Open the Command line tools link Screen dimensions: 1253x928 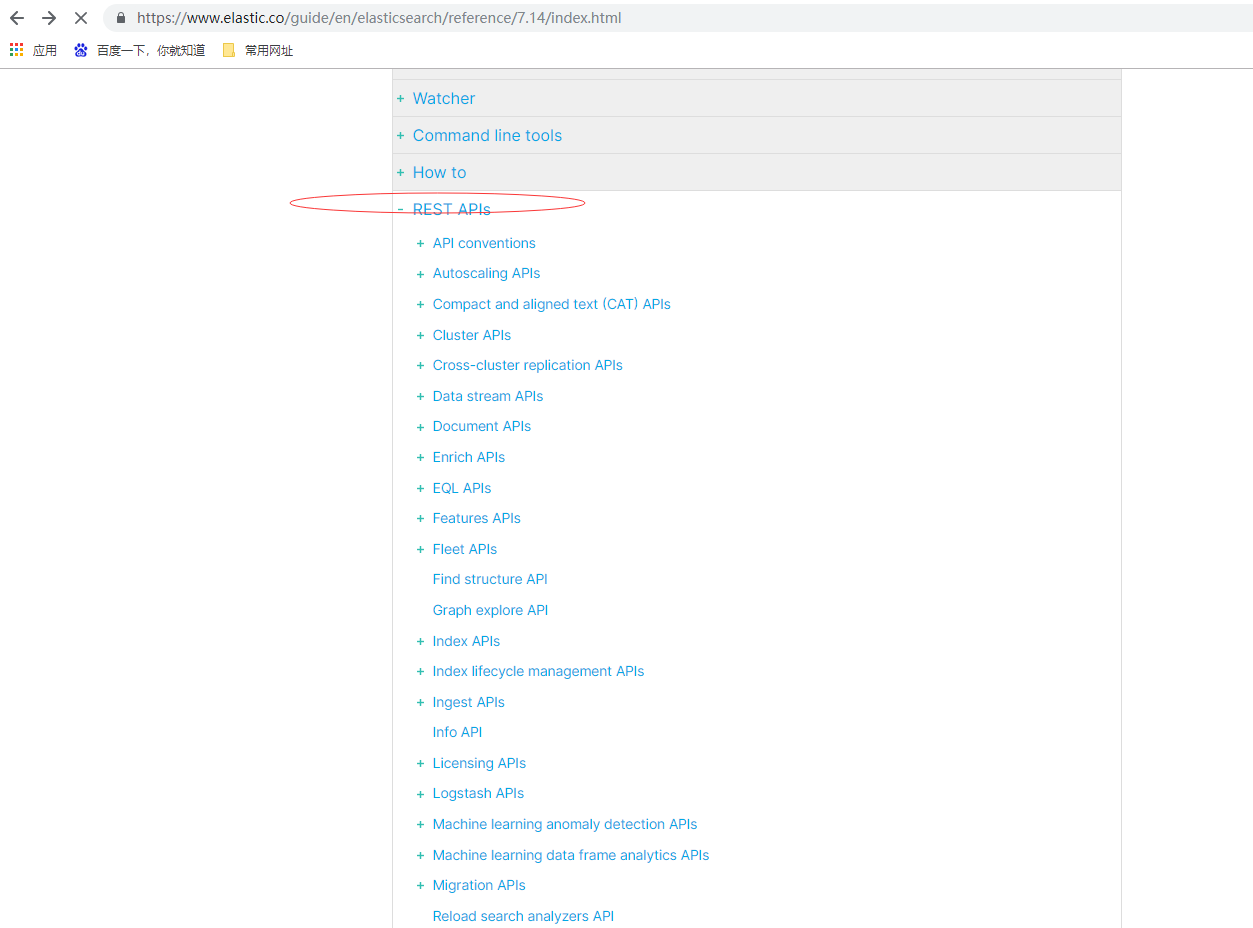coord(487,135)
